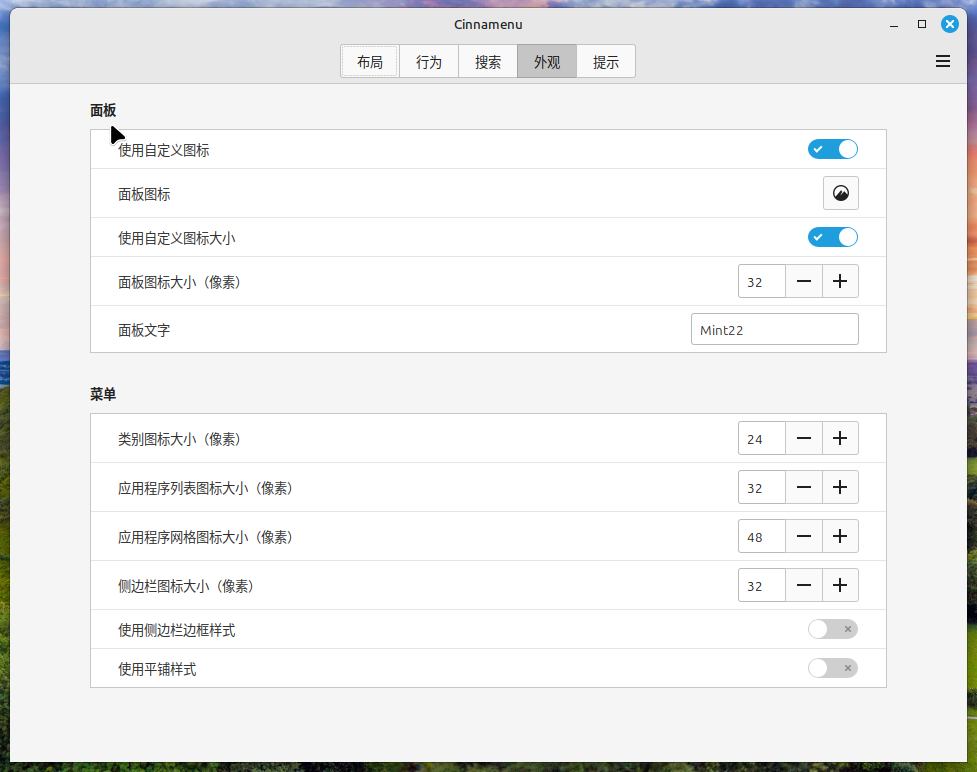Screen dimensions: 977x772
Task: Switch to the 布局 tab
Action: point(369,62)
